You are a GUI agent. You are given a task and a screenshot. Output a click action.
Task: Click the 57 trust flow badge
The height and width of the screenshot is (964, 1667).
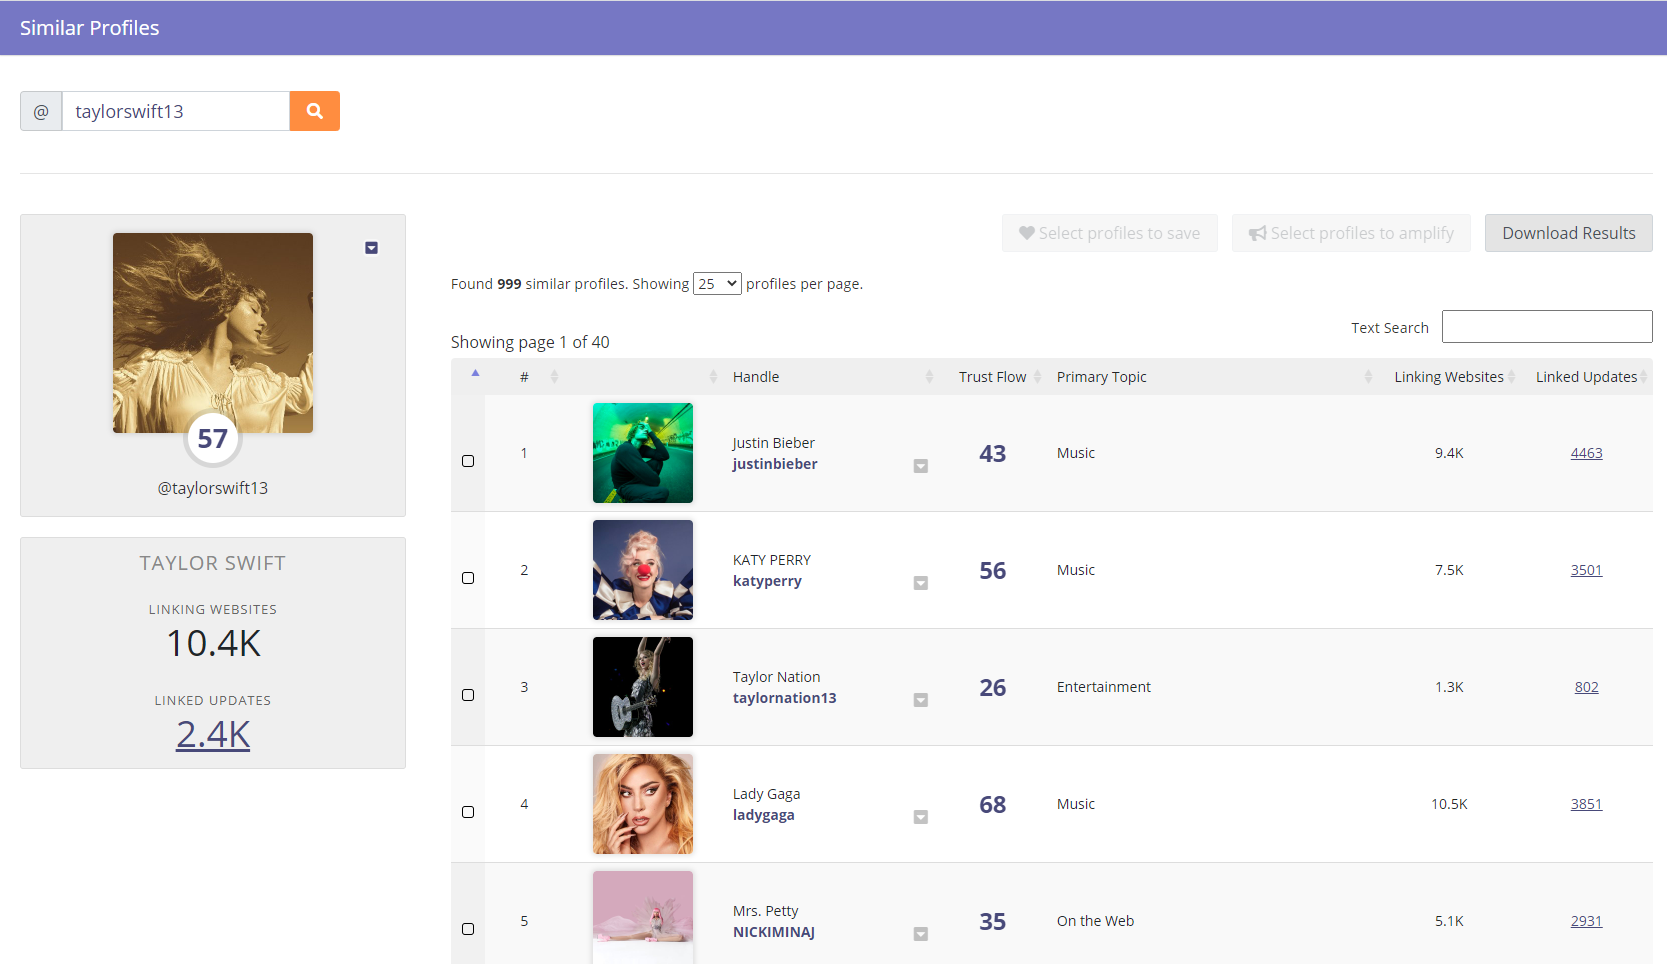point(213,439)
